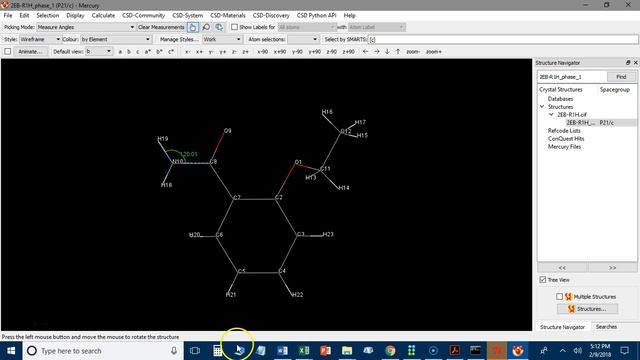
Task: Rotate view with x+90
Action: [x=280, y=52]
